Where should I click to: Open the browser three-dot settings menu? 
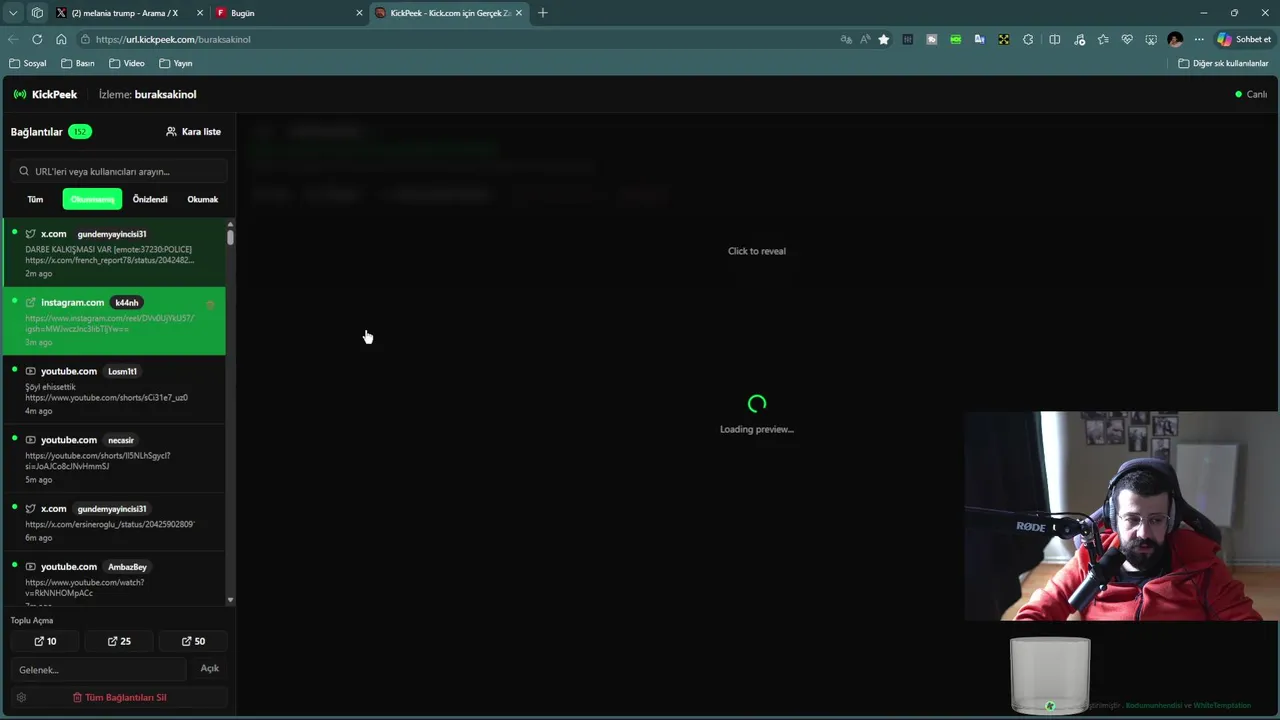[x=1199, y=39]
